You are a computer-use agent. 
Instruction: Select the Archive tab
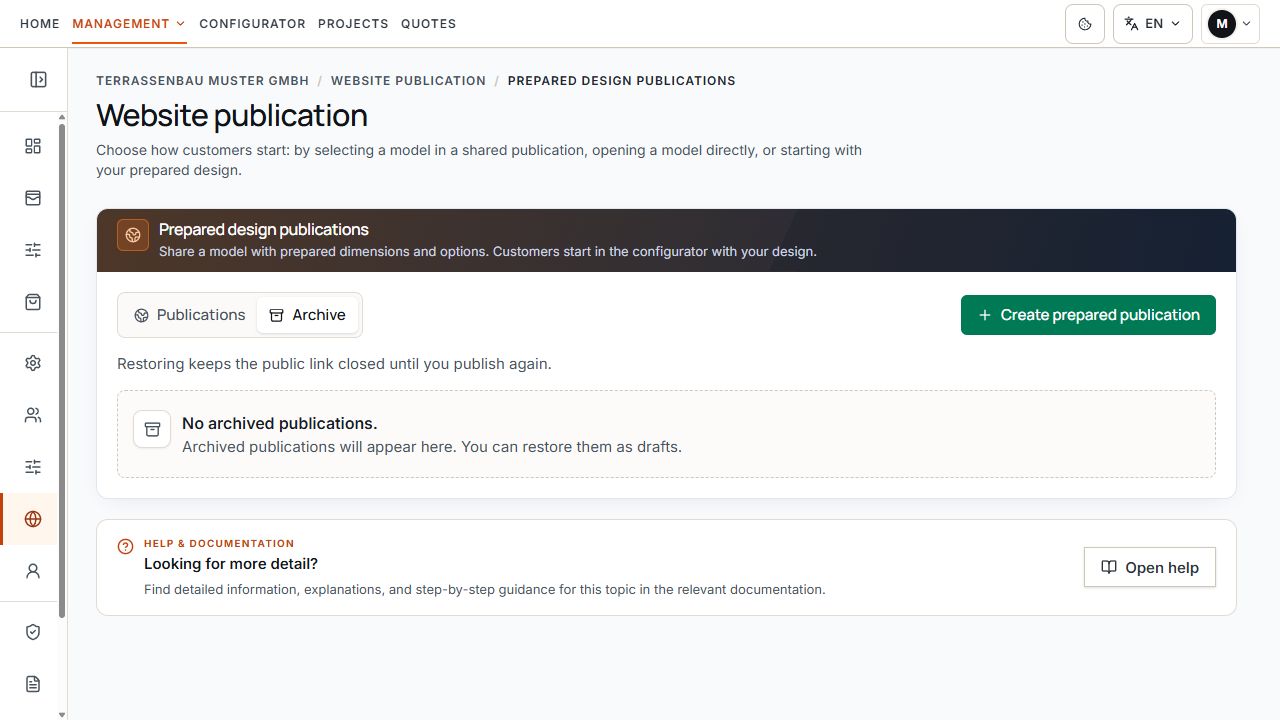(307, 315)
